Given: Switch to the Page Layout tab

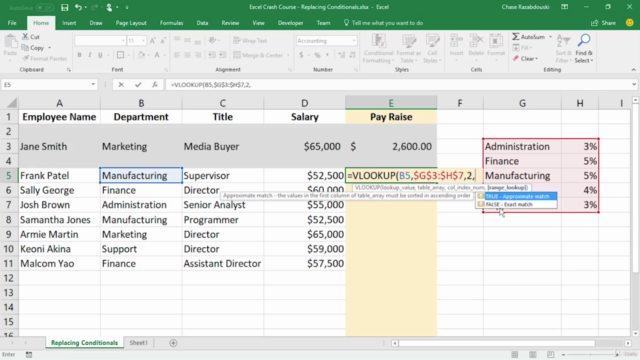Looking at the screenshot, I should [131, 23].
